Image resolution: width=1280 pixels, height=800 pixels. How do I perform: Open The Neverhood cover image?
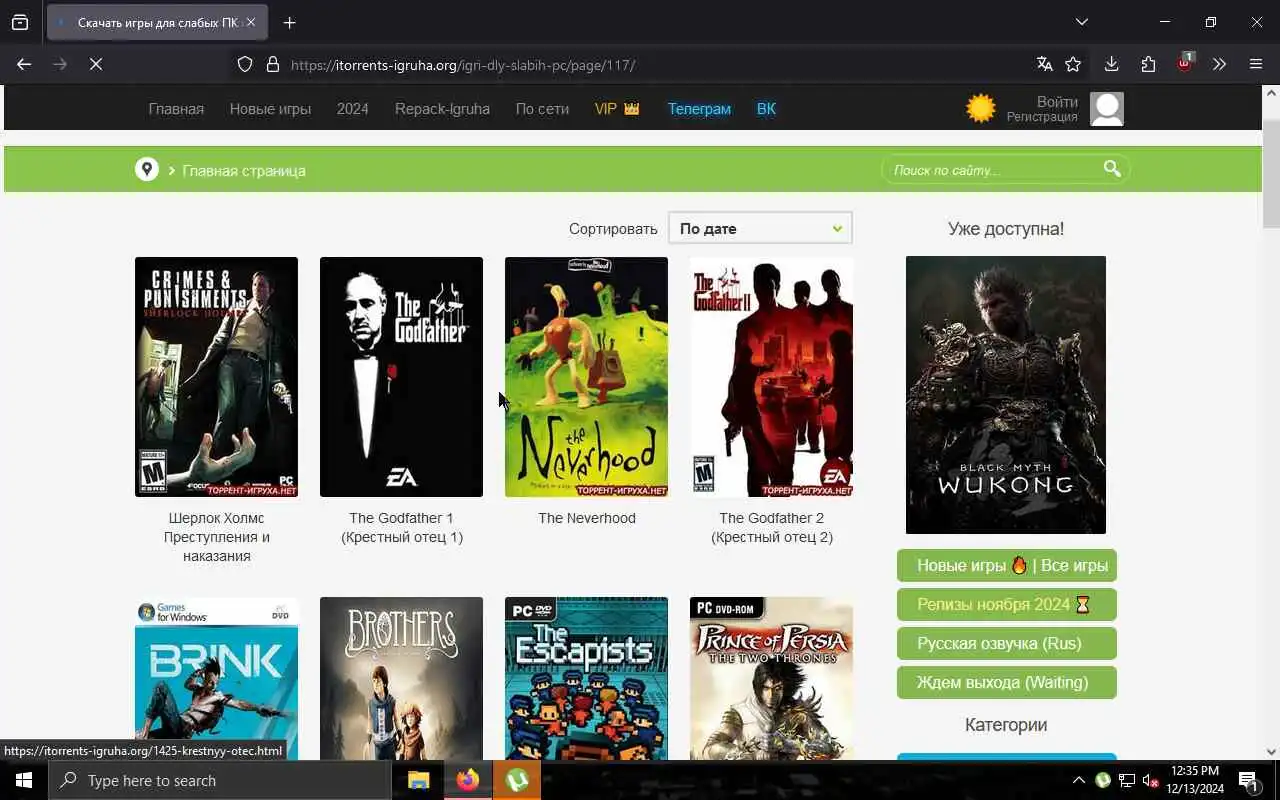(x=586, y=377)
